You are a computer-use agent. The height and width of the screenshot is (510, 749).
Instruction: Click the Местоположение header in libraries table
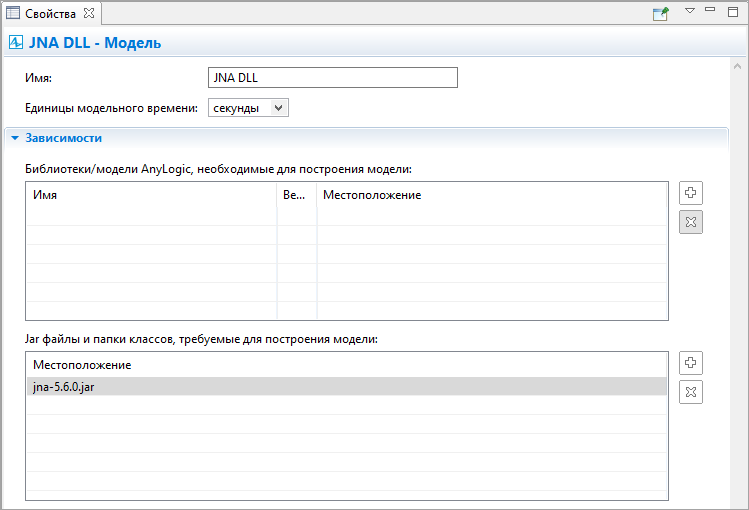tap(492, 195)
